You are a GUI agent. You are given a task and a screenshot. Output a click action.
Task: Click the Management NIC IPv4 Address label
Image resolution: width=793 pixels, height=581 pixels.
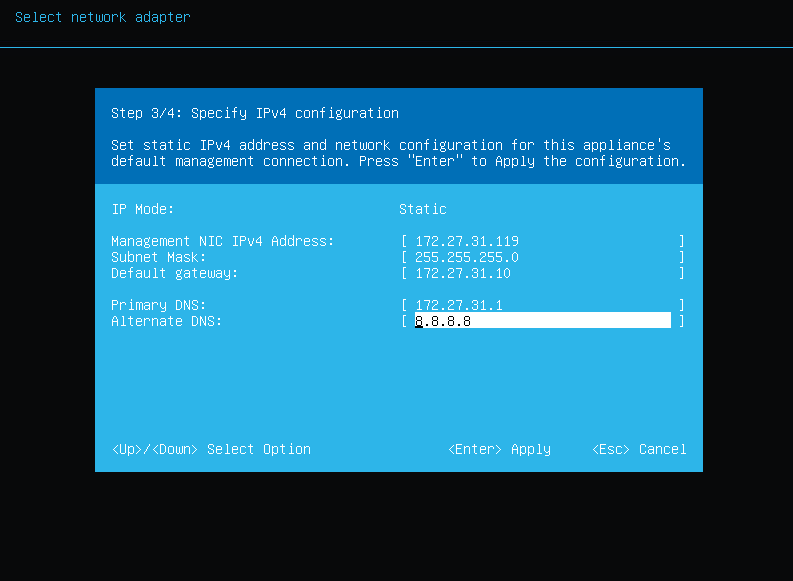[223, 241]
